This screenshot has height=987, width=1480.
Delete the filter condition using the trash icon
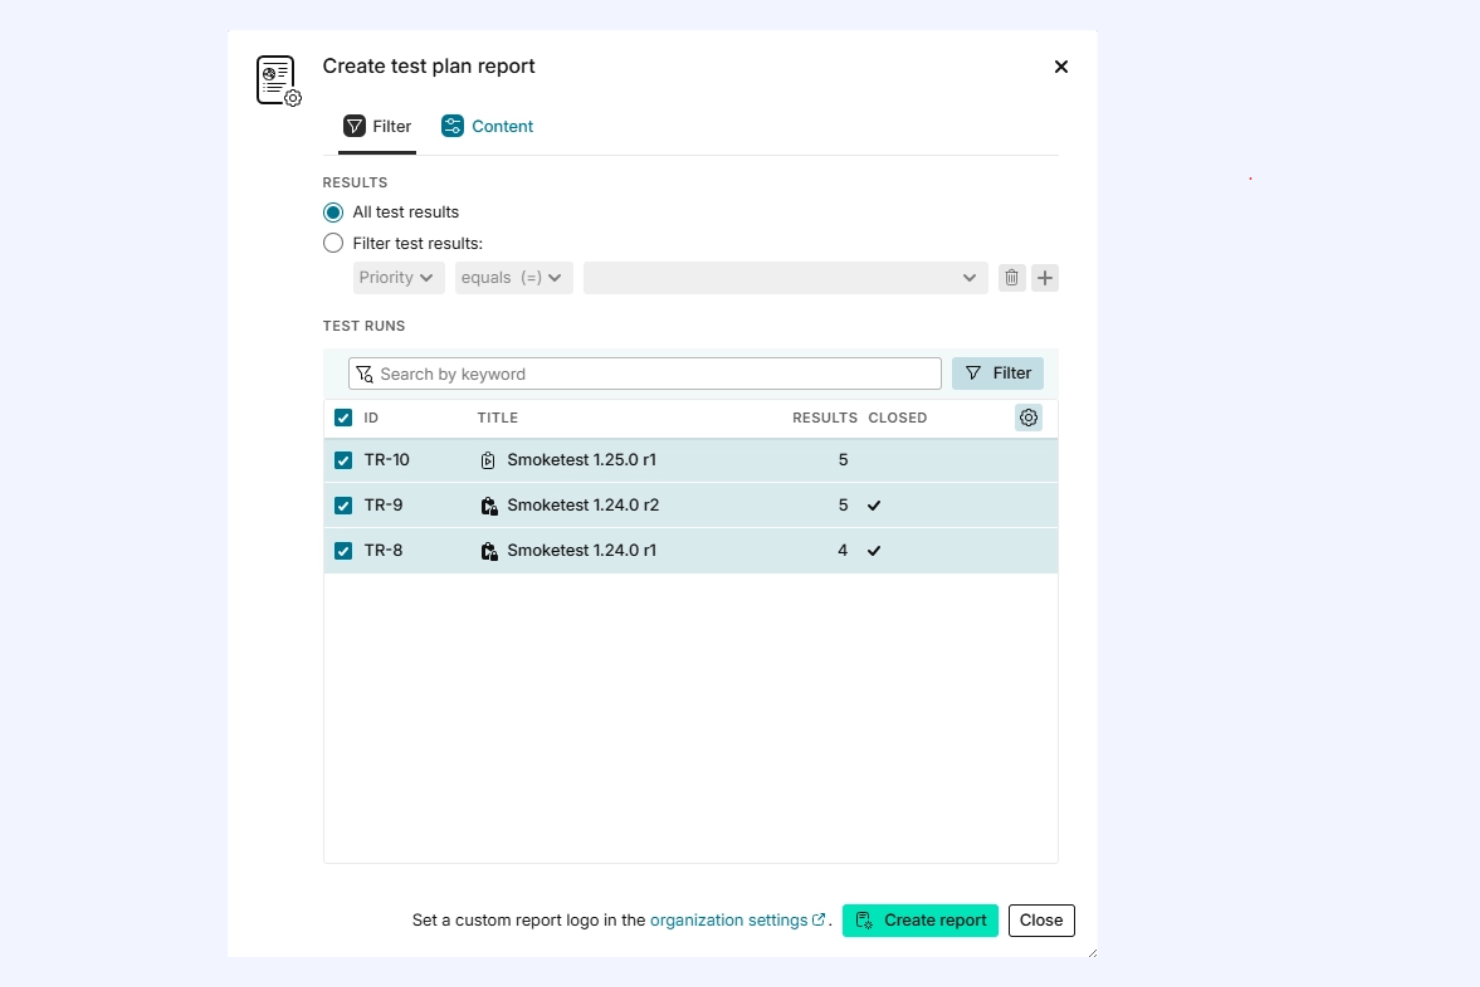(1011, 277)
